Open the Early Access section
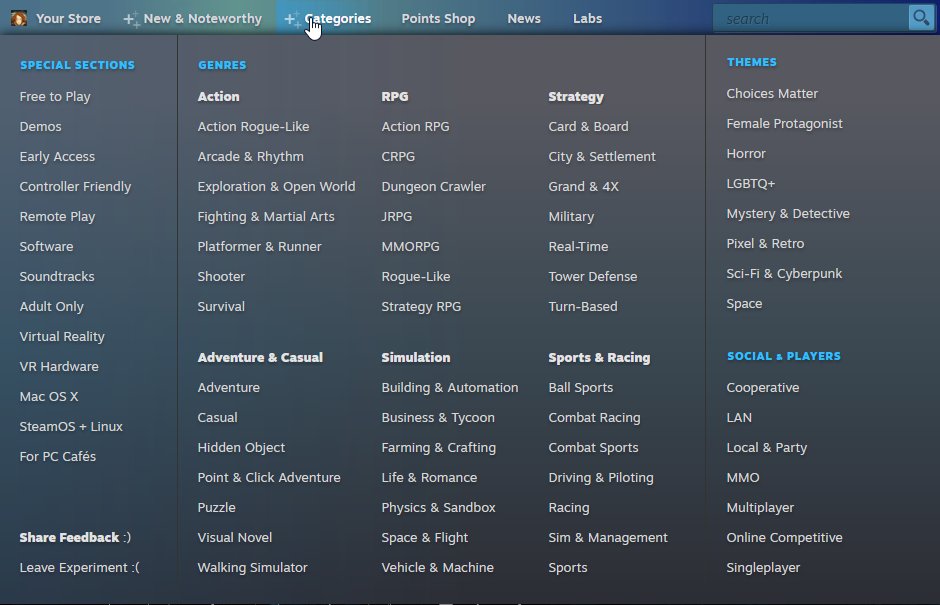This screenshot has height=605, width=940. 57,156
